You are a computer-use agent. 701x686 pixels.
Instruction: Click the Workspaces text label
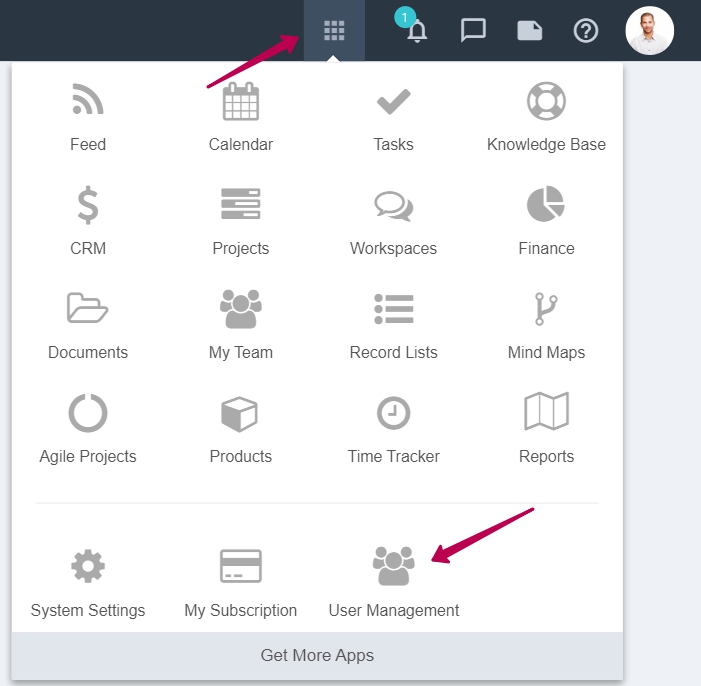pos(393,249)
